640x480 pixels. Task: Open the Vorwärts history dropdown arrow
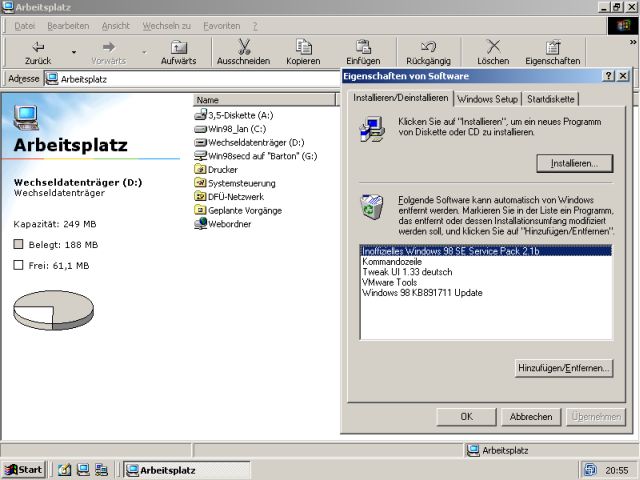click(144, 53)
